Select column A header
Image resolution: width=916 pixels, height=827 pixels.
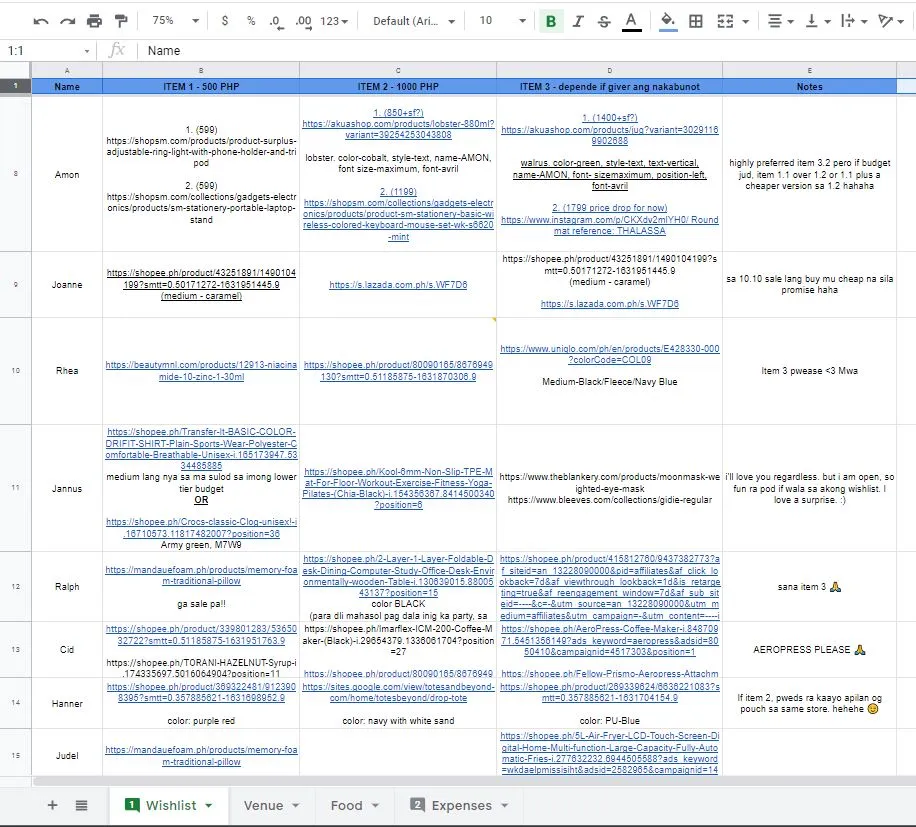pos(67,70)
